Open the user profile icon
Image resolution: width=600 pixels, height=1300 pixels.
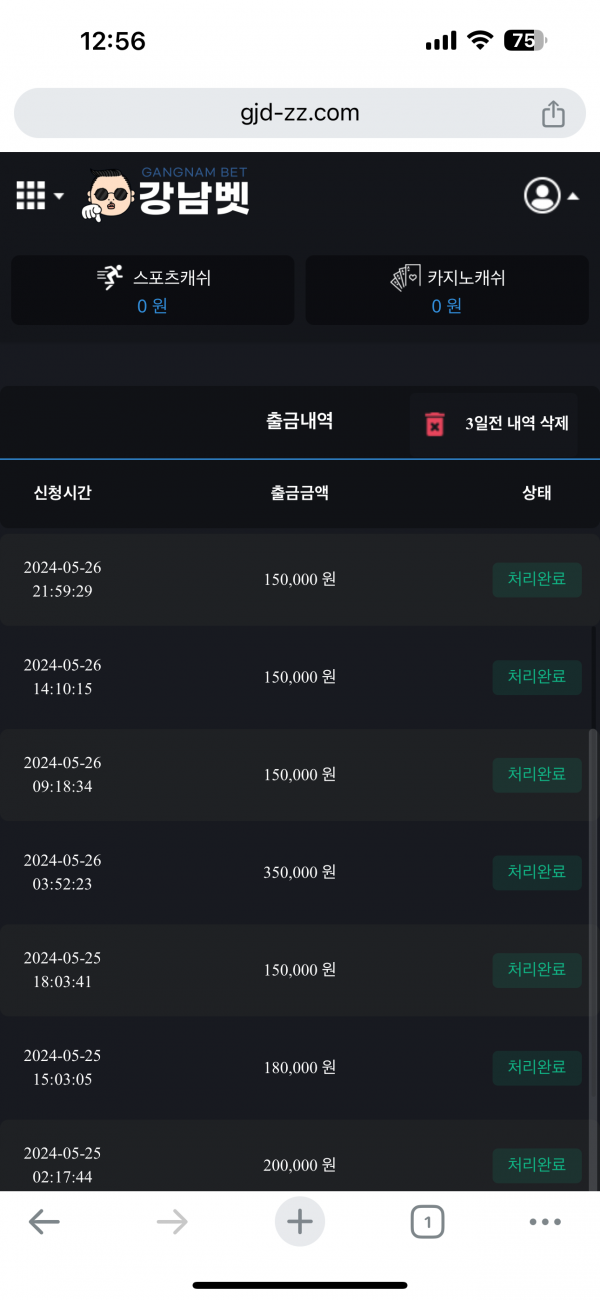542,195
